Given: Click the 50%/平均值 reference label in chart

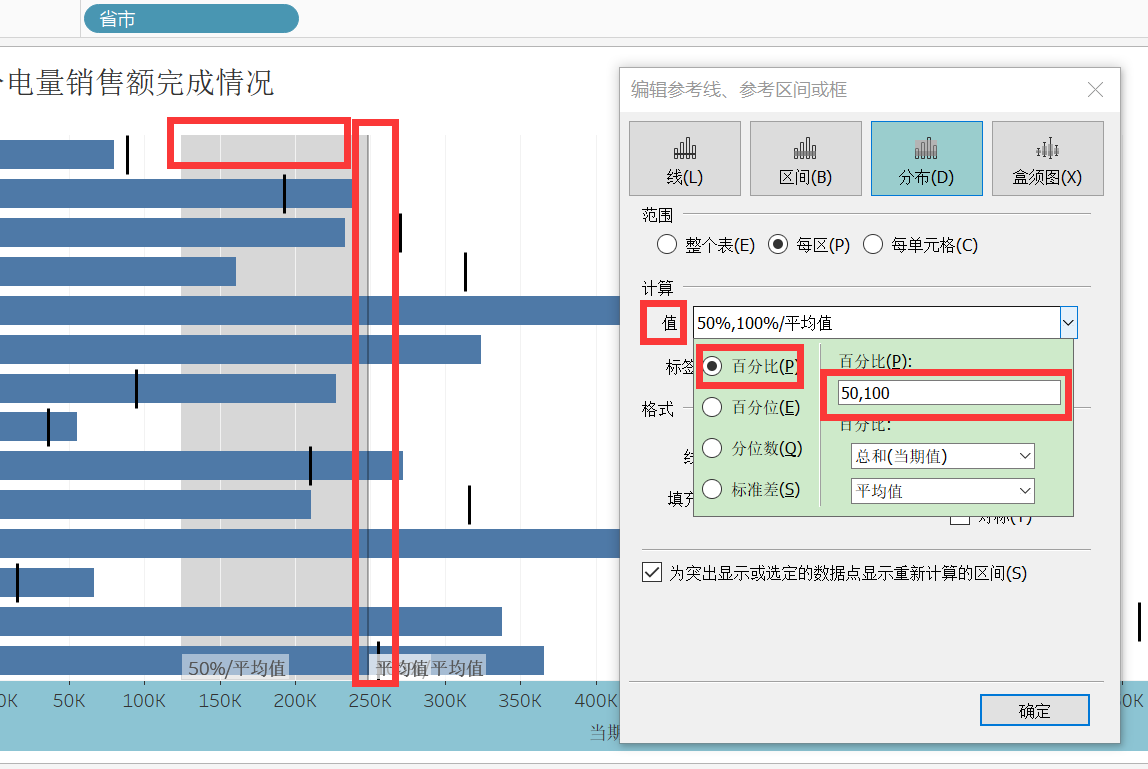Looking at the screenshot, I should [x=236, y=668].
